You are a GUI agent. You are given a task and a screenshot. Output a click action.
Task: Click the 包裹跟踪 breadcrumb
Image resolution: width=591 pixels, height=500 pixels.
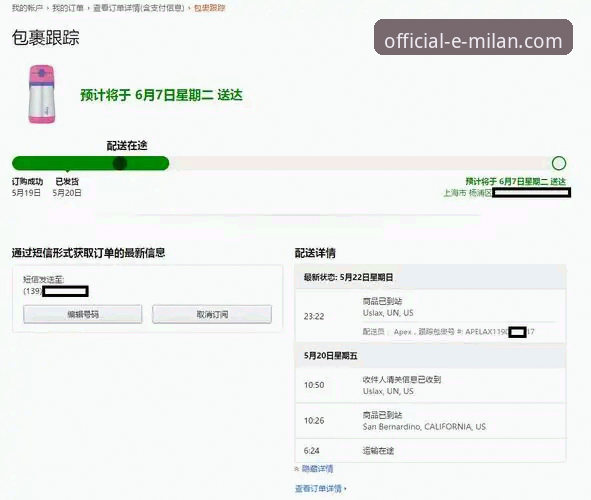point(210,8)
